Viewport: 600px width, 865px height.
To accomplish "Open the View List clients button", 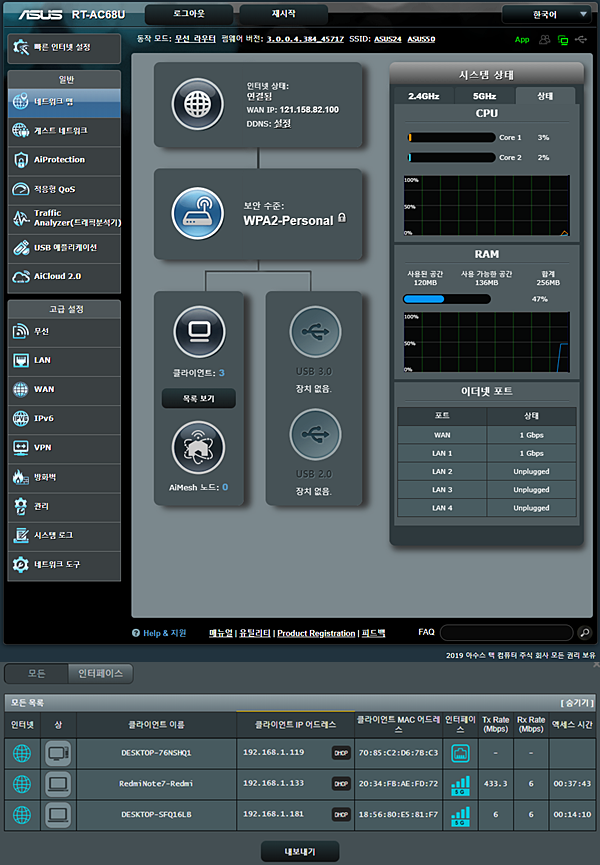I will pyautogui.click(x=199, y=398).
